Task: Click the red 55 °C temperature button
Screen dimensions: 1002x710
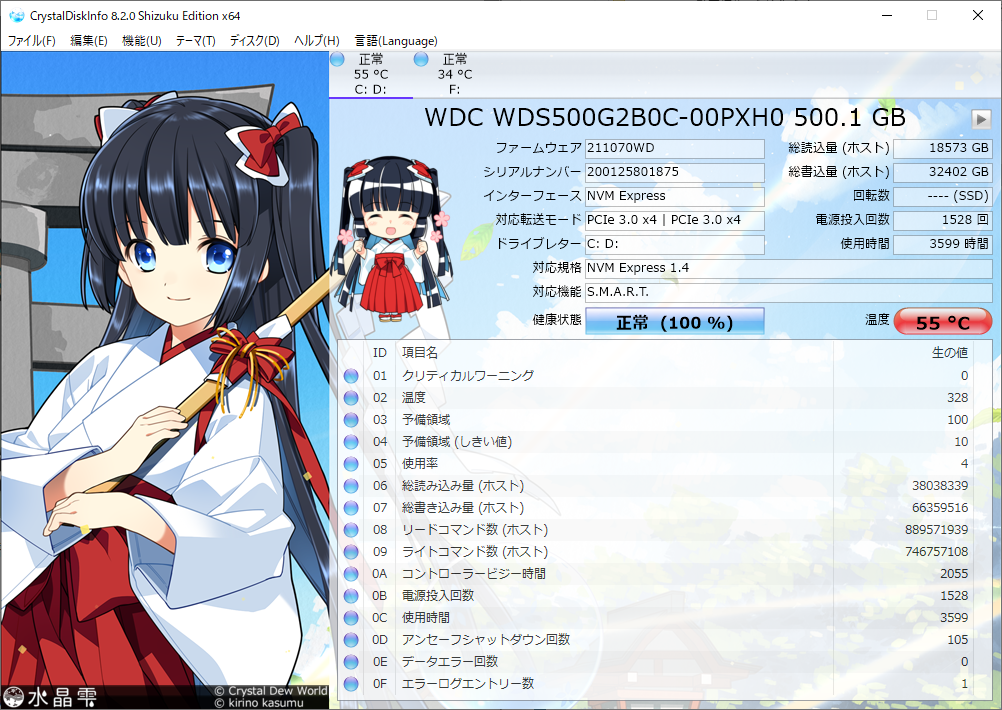Action: point(942,322)
